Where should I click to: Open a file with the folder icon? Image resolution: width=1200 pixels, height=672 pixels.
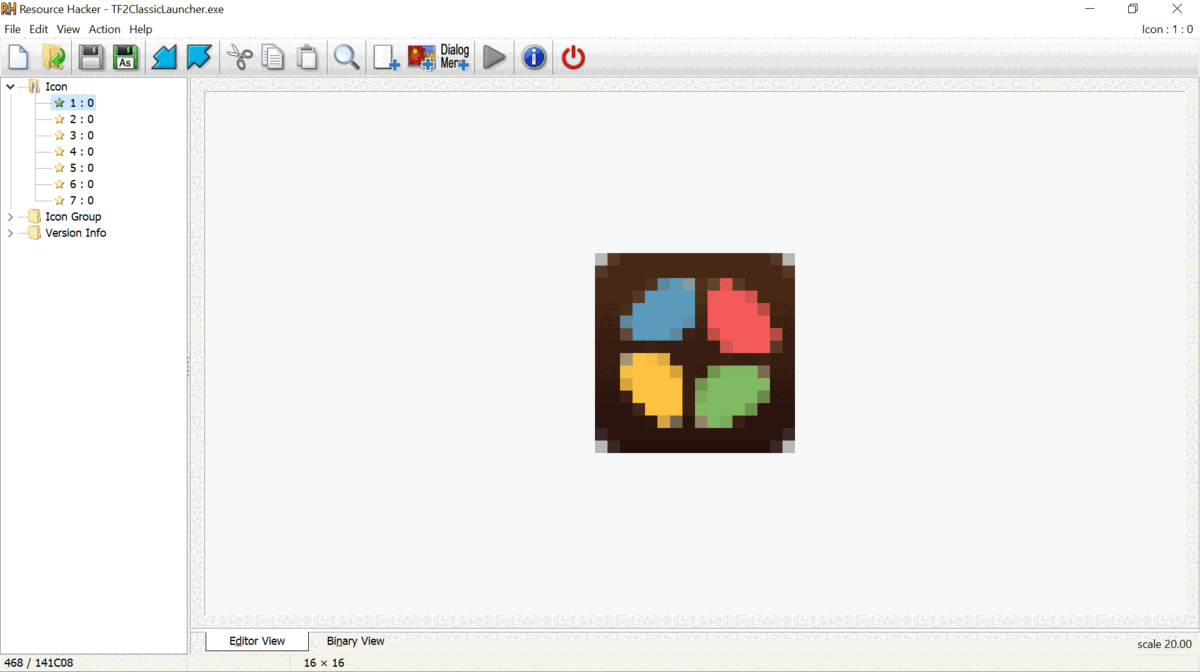click(53, 57)
